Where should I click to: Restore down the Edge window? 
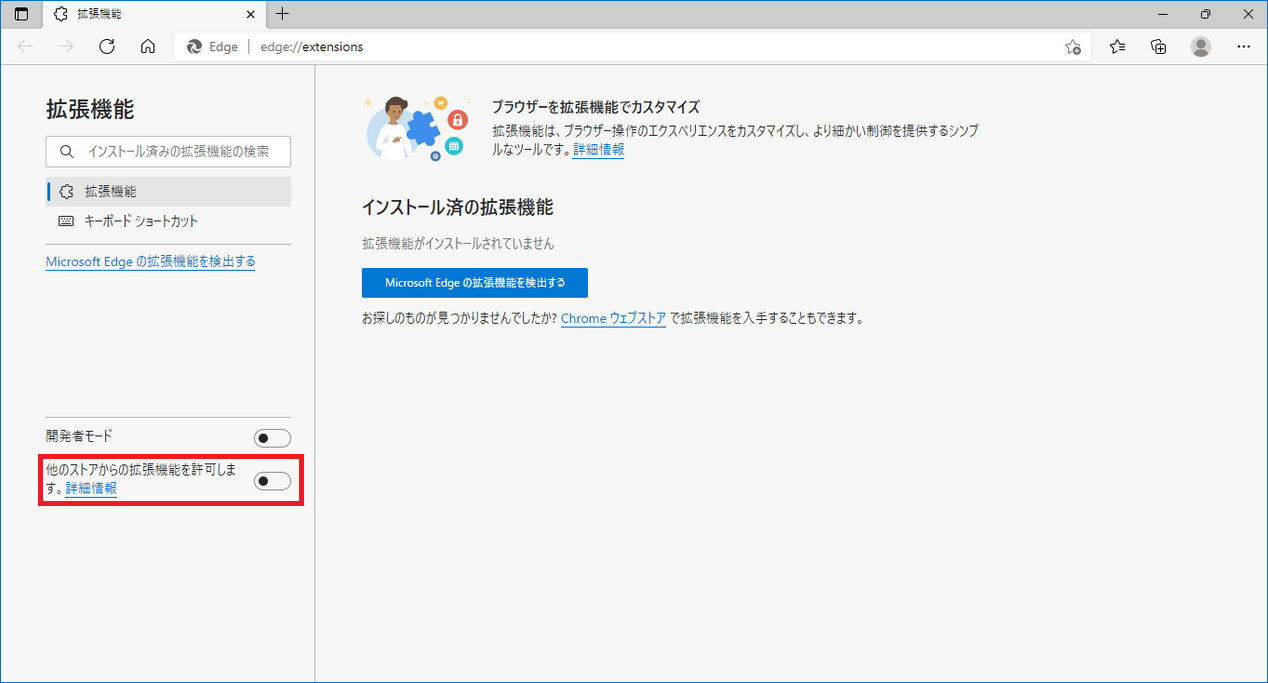[1205, 14]
